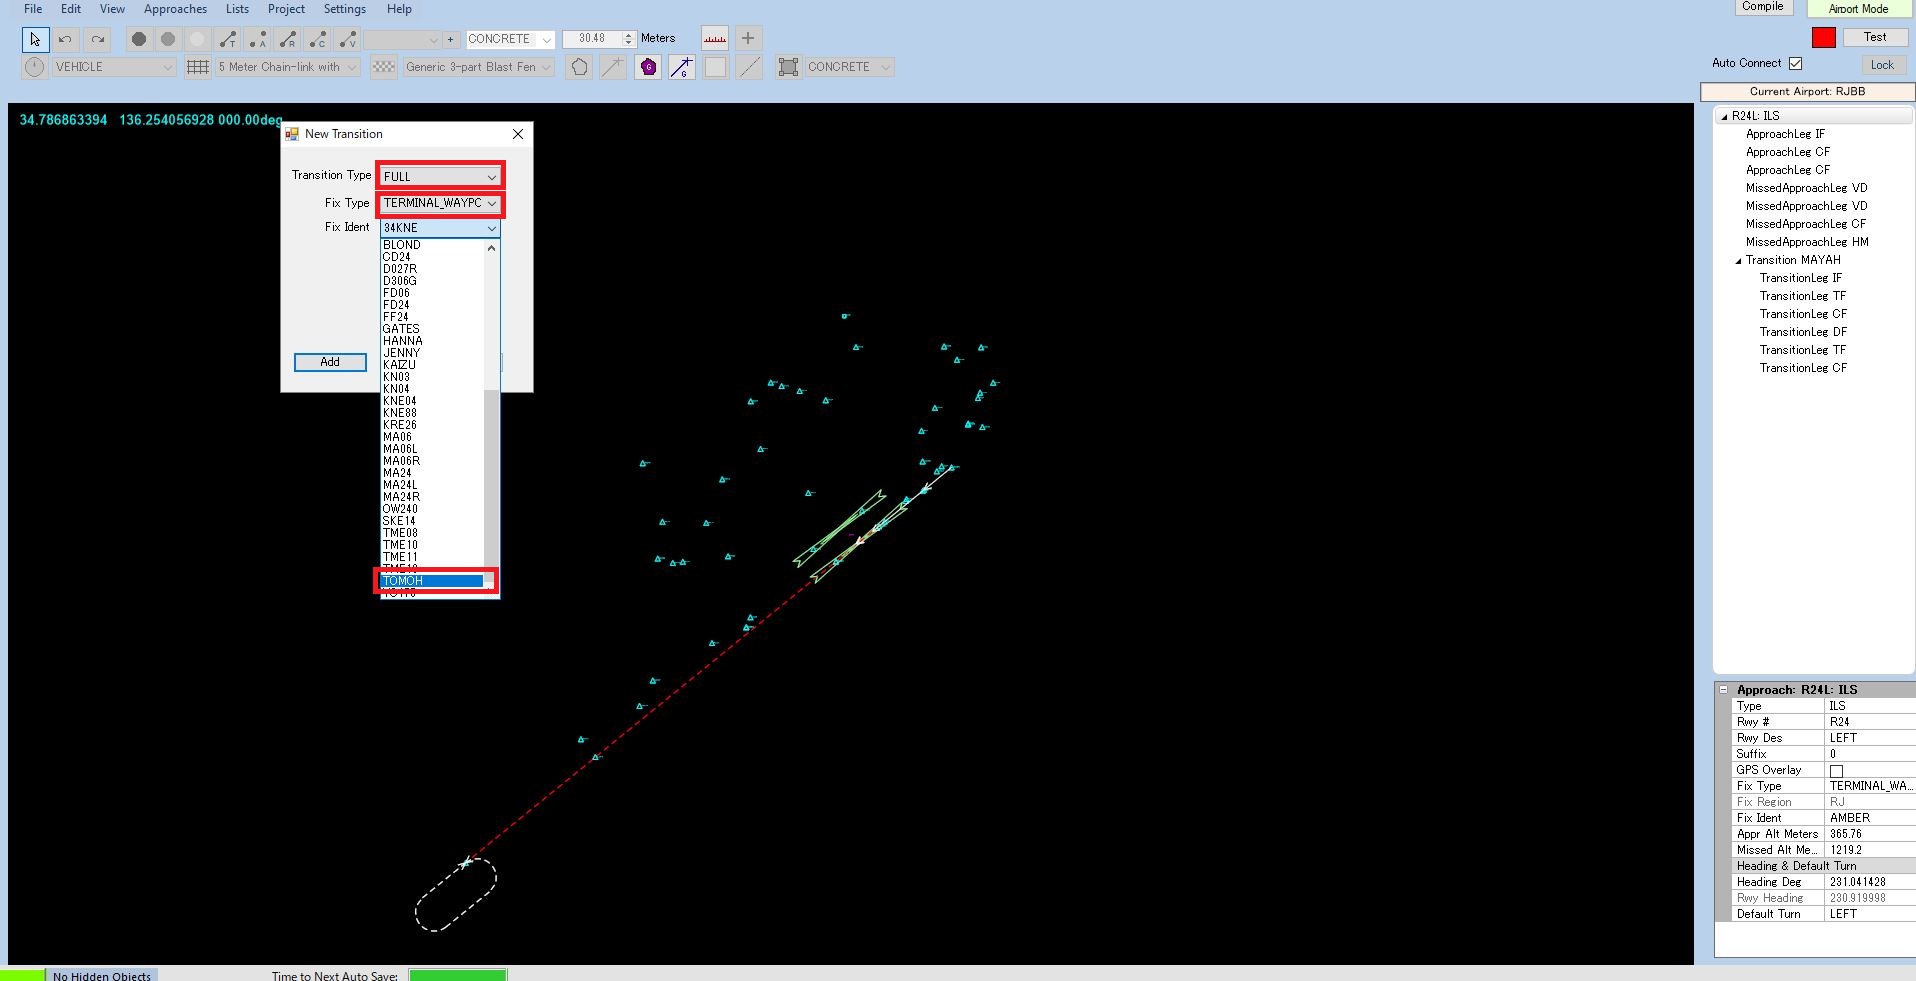Open the Transition Type dropdown
The height and width of the screenshot is (981, 1916).
pyautogui.click(x=440, y=177)
